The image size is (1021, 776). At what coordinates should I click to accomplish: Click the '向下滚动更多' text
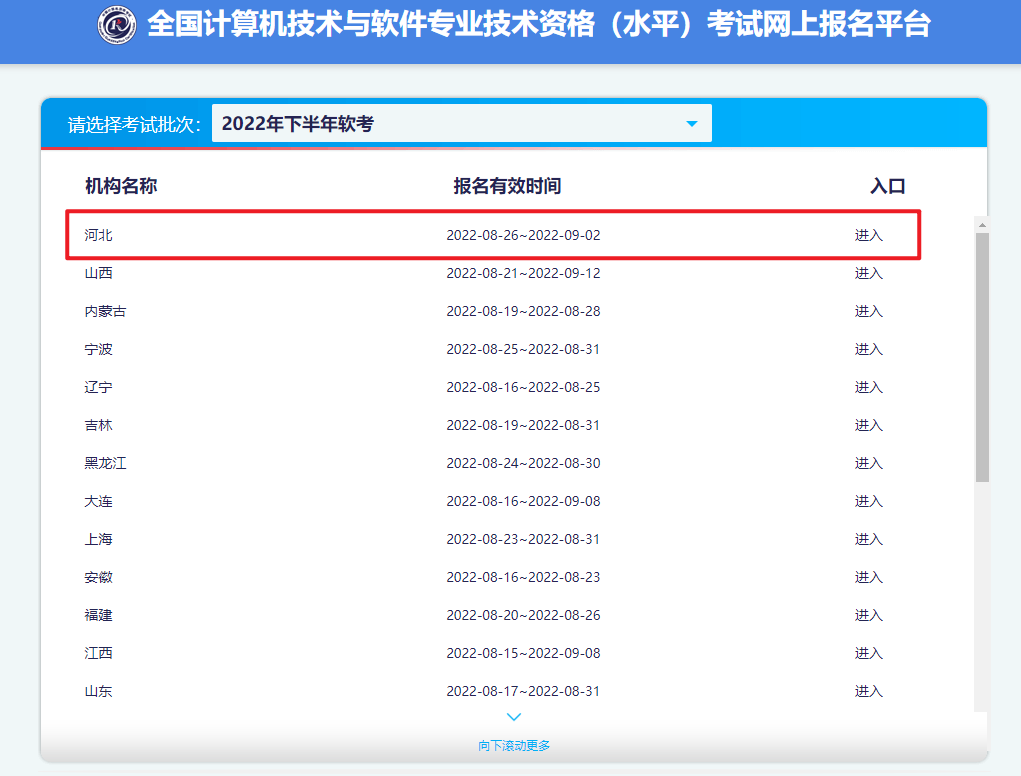click(514, 745)
